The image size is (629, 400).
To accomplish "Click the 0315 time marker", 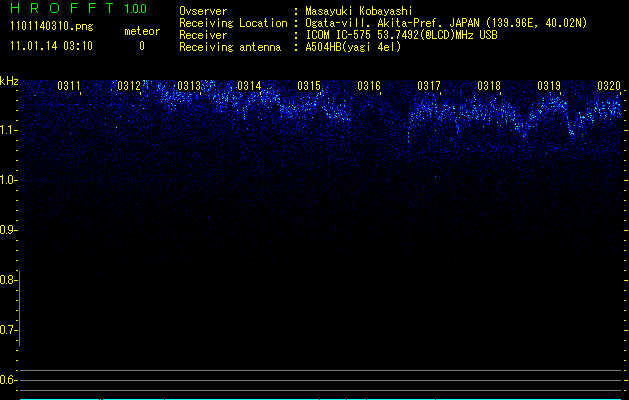I will 309,86.
